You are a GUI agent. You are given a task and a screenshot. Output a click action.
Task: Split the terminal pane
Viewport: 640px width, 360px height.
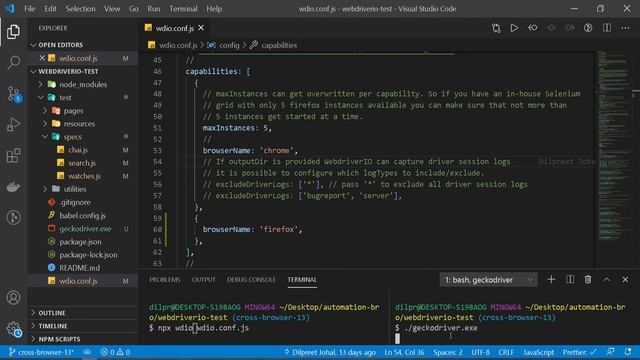tap(570, 280)
